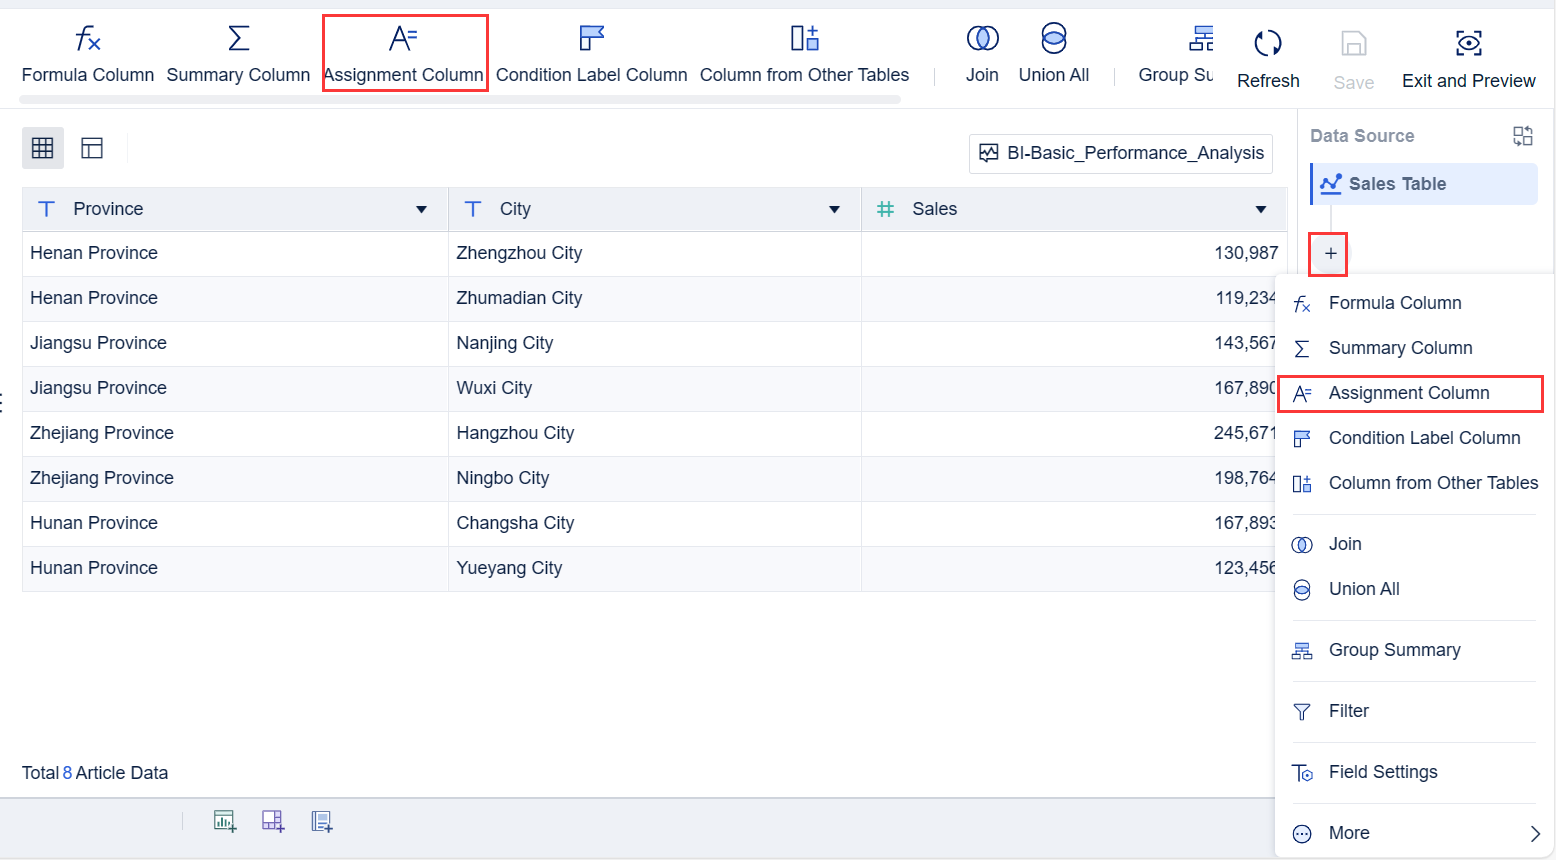Open the Summary Column tool

pyautogui.click(x=238, y=52)
